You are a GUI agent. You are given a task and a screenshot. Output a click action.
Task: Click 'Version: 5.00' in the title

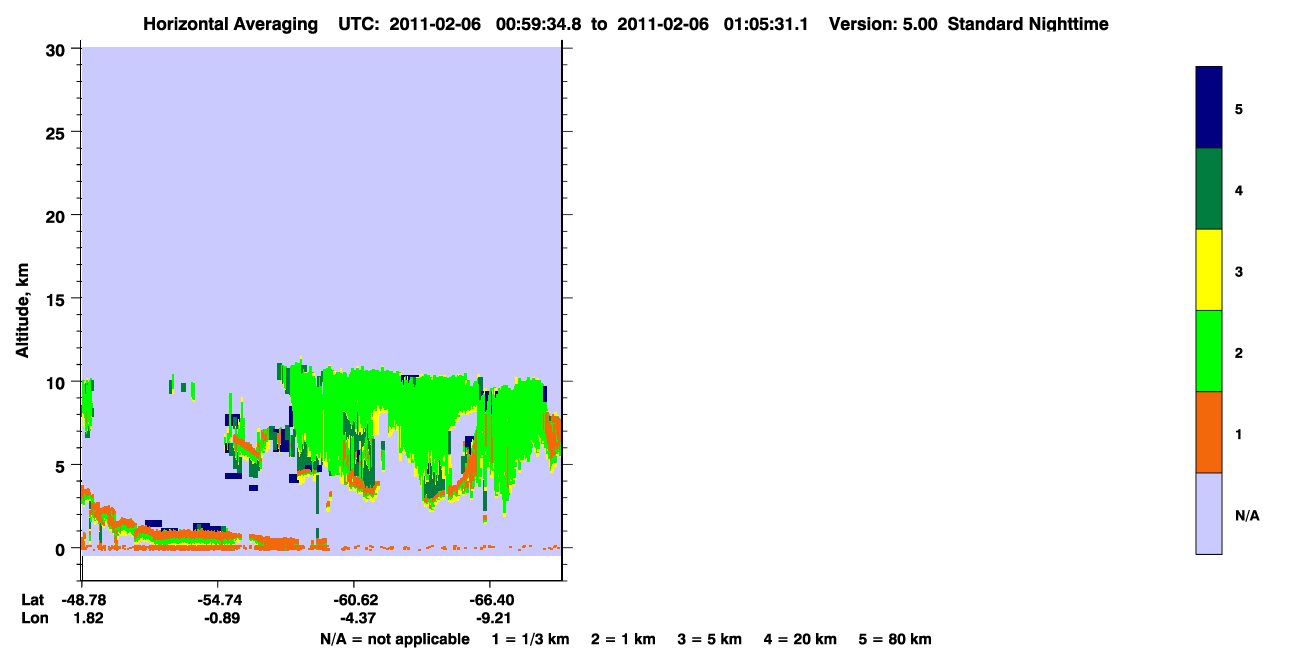point(884,24)
